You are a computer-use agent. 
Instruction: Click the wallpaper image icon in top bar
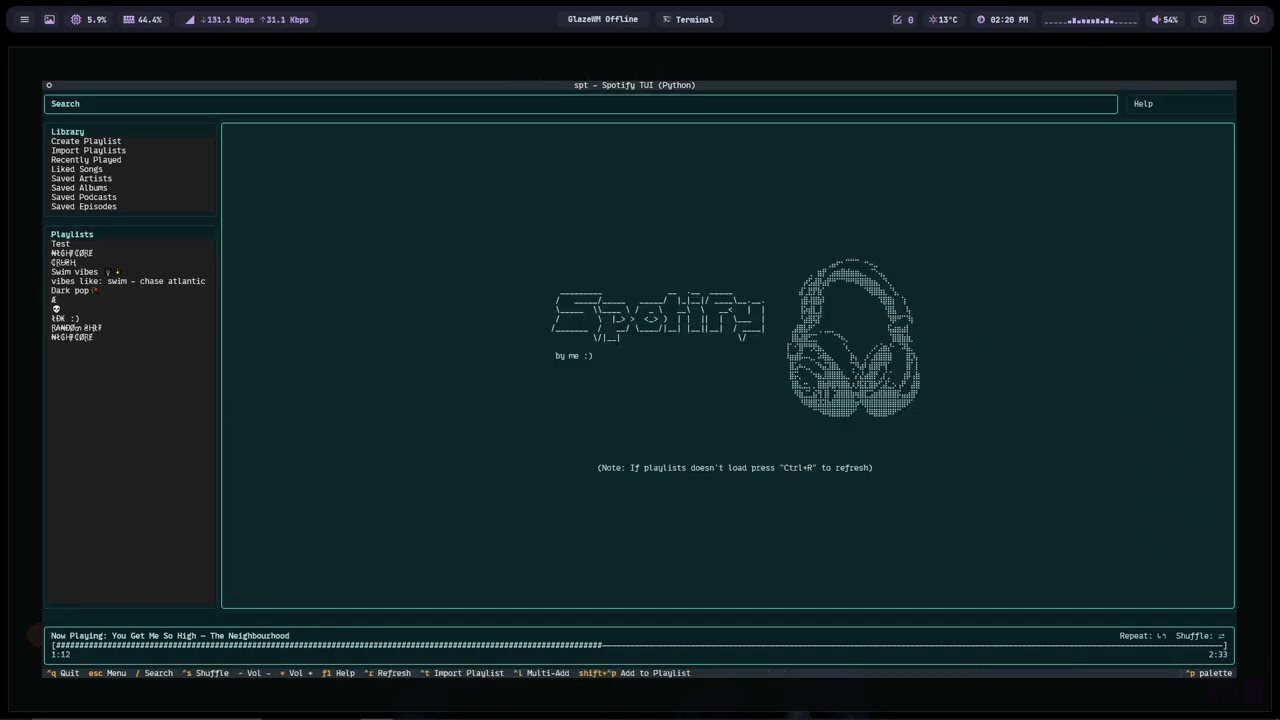coord(49,19)
